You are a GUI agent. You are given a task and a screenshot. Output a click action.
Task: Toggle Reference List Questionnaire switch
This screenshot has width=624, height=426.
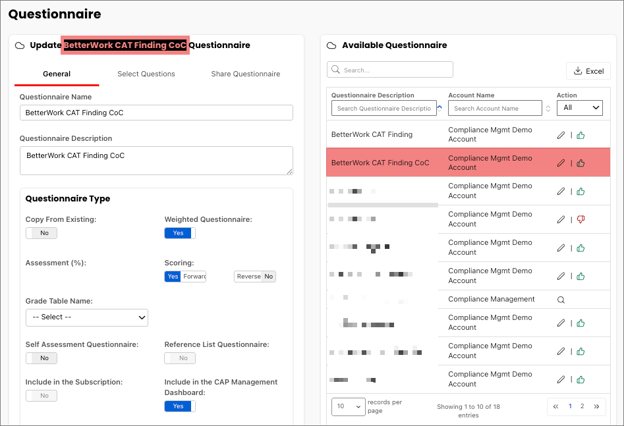180,358
